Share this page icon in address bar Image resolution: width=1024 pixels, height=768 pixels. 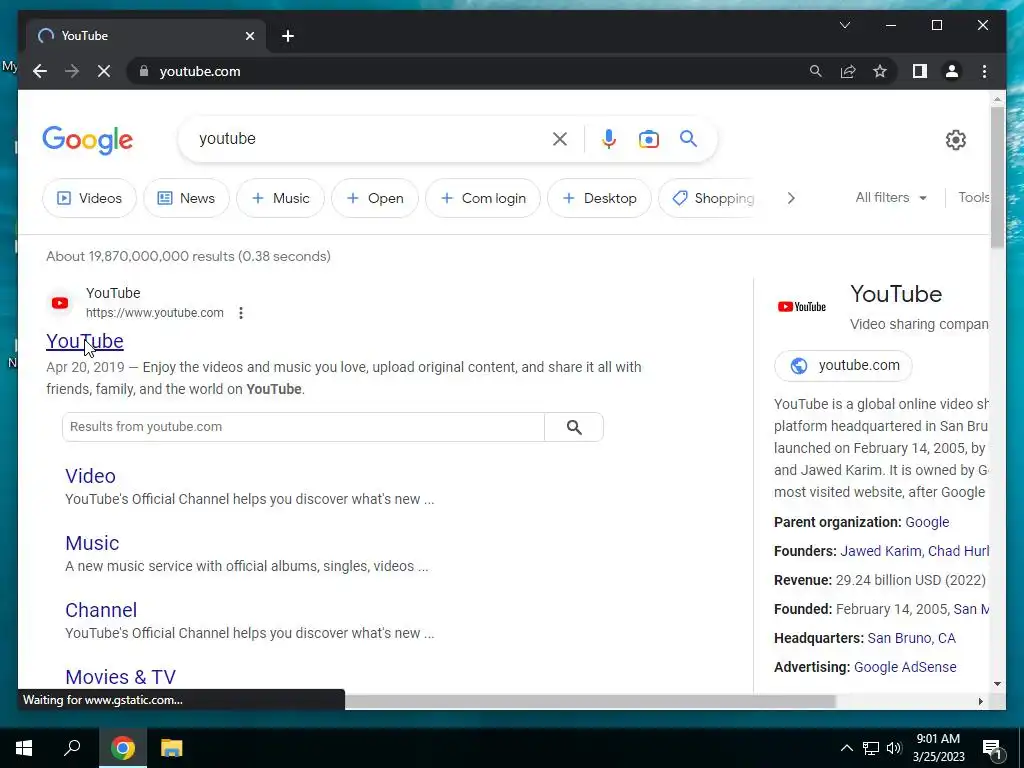click(848, 71)
